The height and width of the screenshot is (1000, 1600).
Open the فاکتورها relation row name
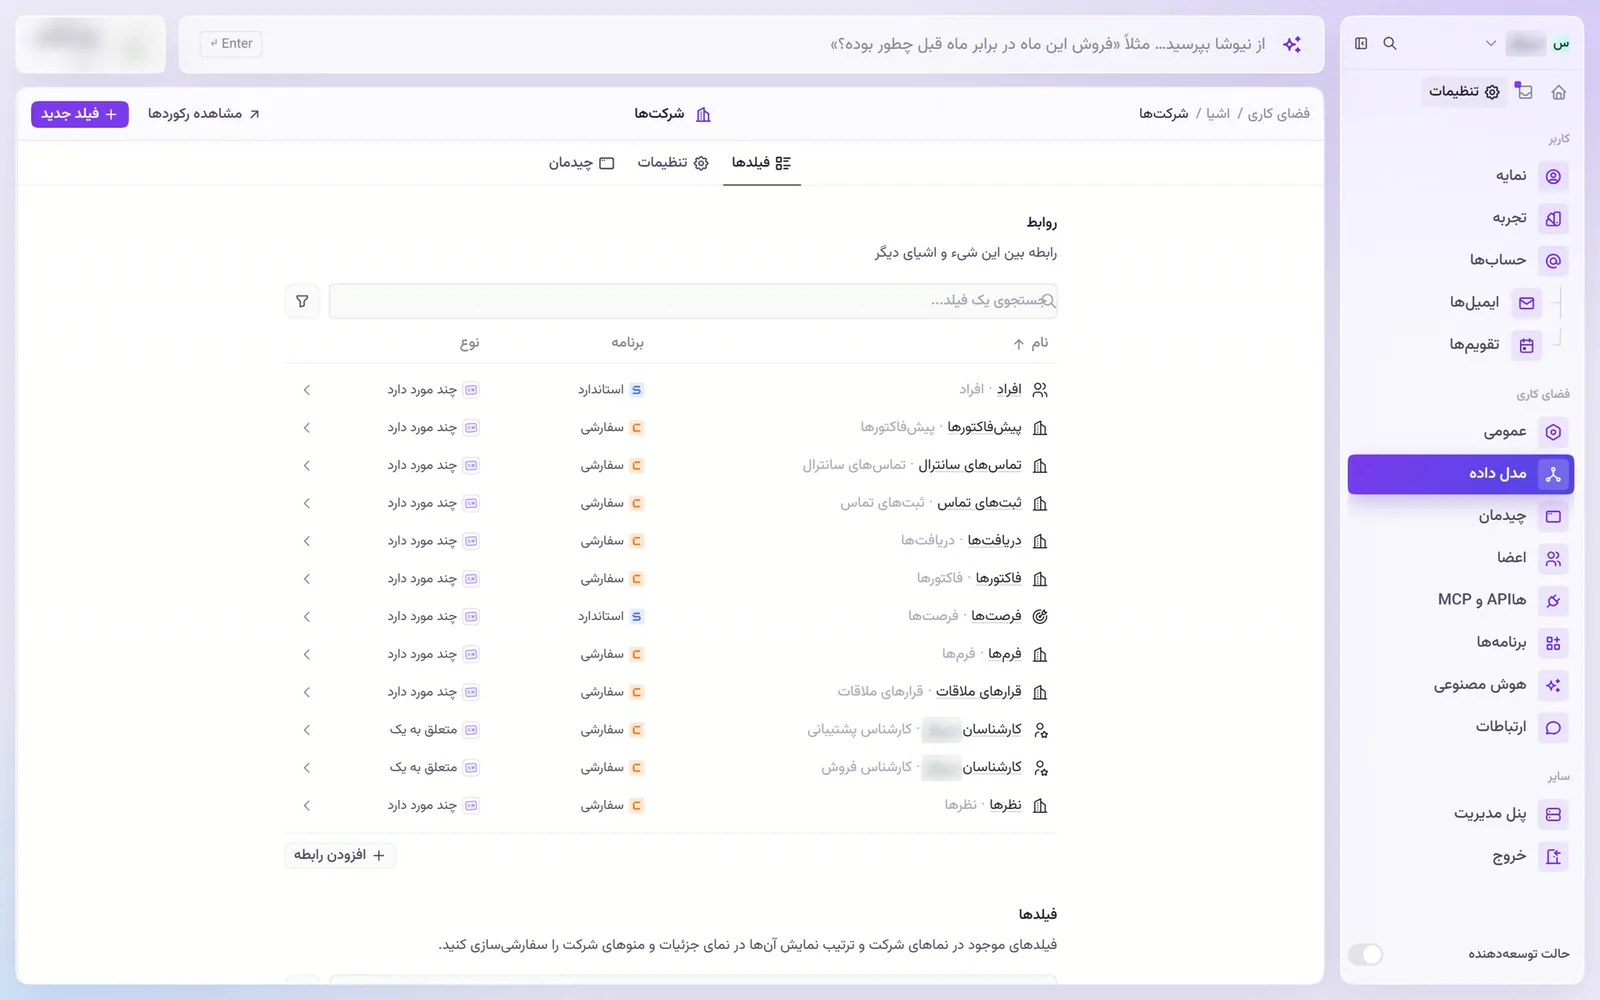(998, 579)
